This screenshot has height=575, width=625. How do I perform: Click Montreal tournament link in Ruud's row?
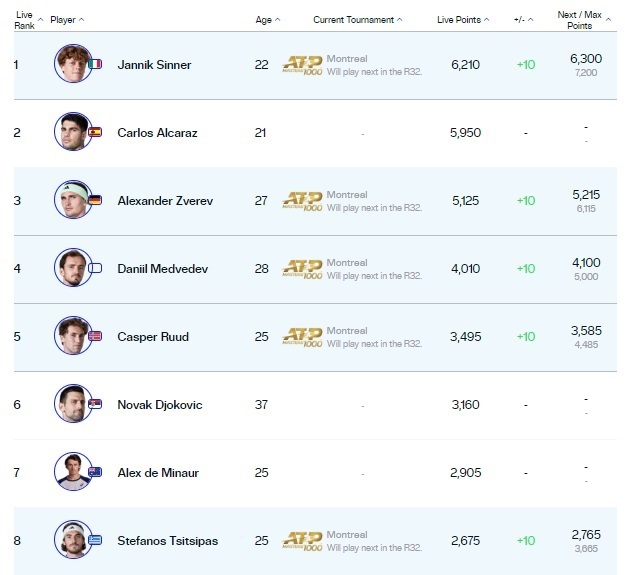click(346, 330)
